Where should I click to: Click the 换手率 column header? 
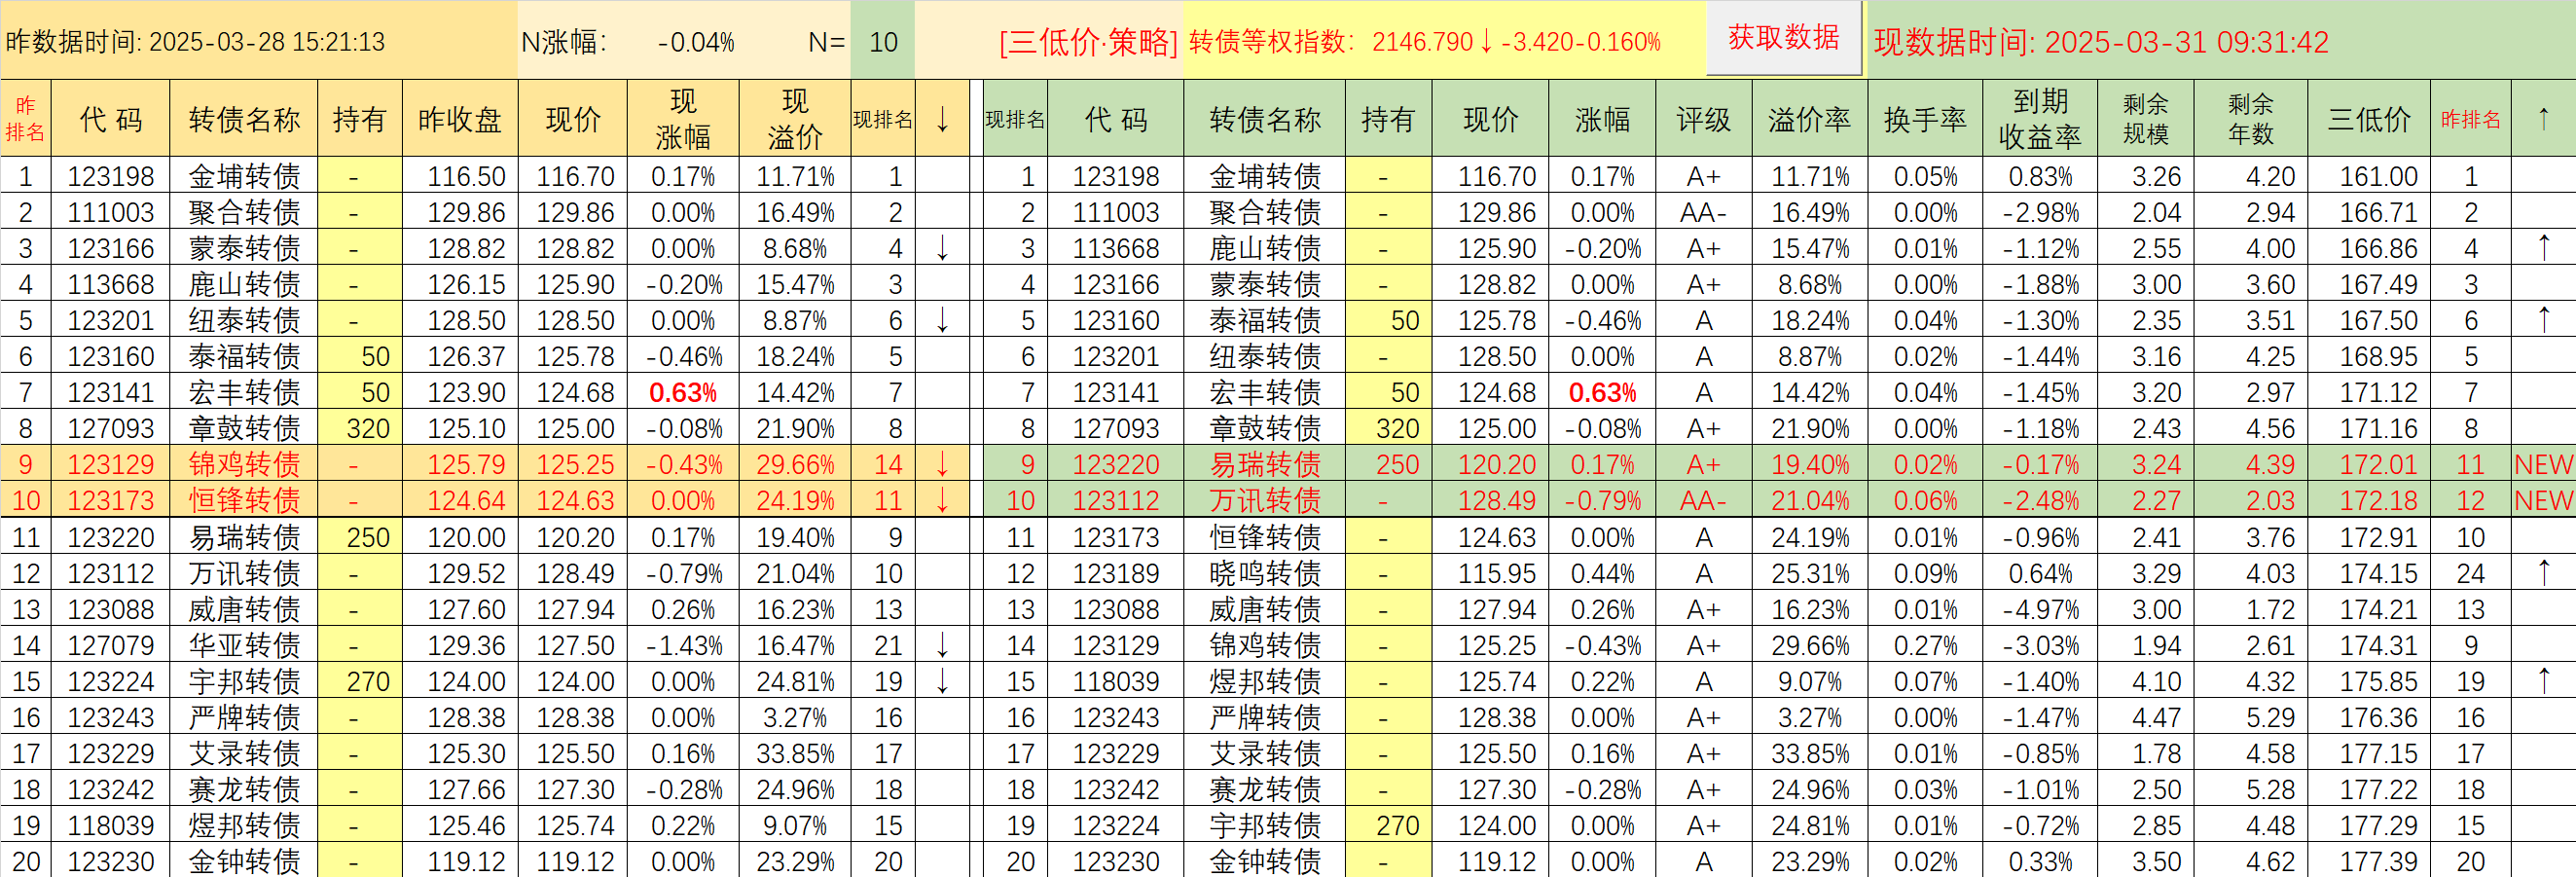1925,118
